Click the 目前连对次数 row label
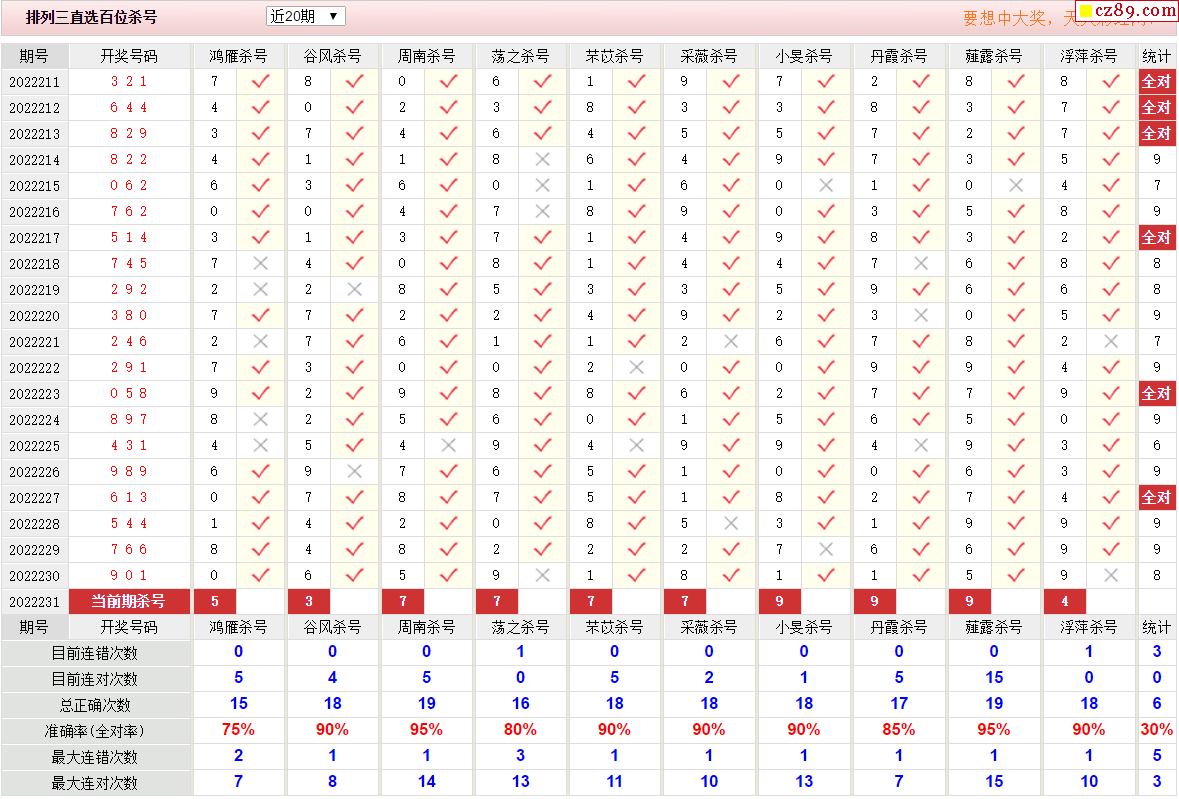Viewport: 1179px width, 799px height. pos(94,679)
